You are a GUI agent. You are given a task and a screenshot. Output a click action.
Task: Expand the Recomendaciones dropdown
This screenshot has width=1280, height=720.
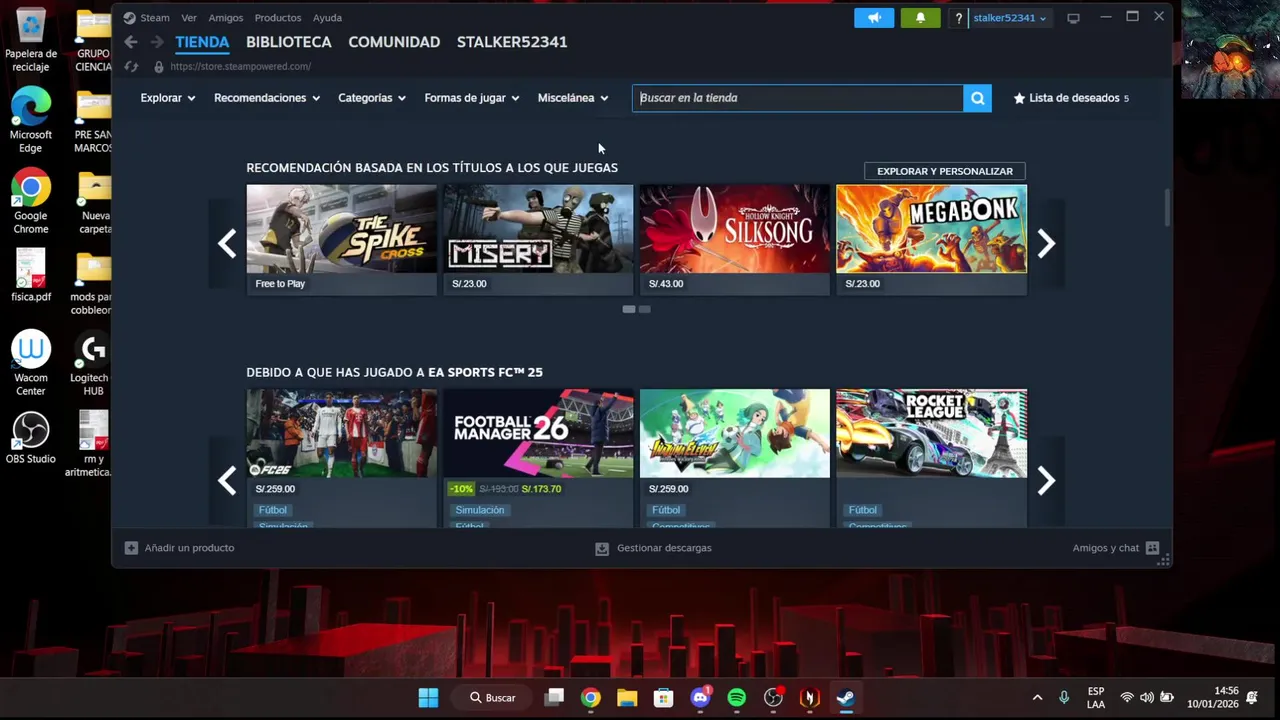(267, 98)
